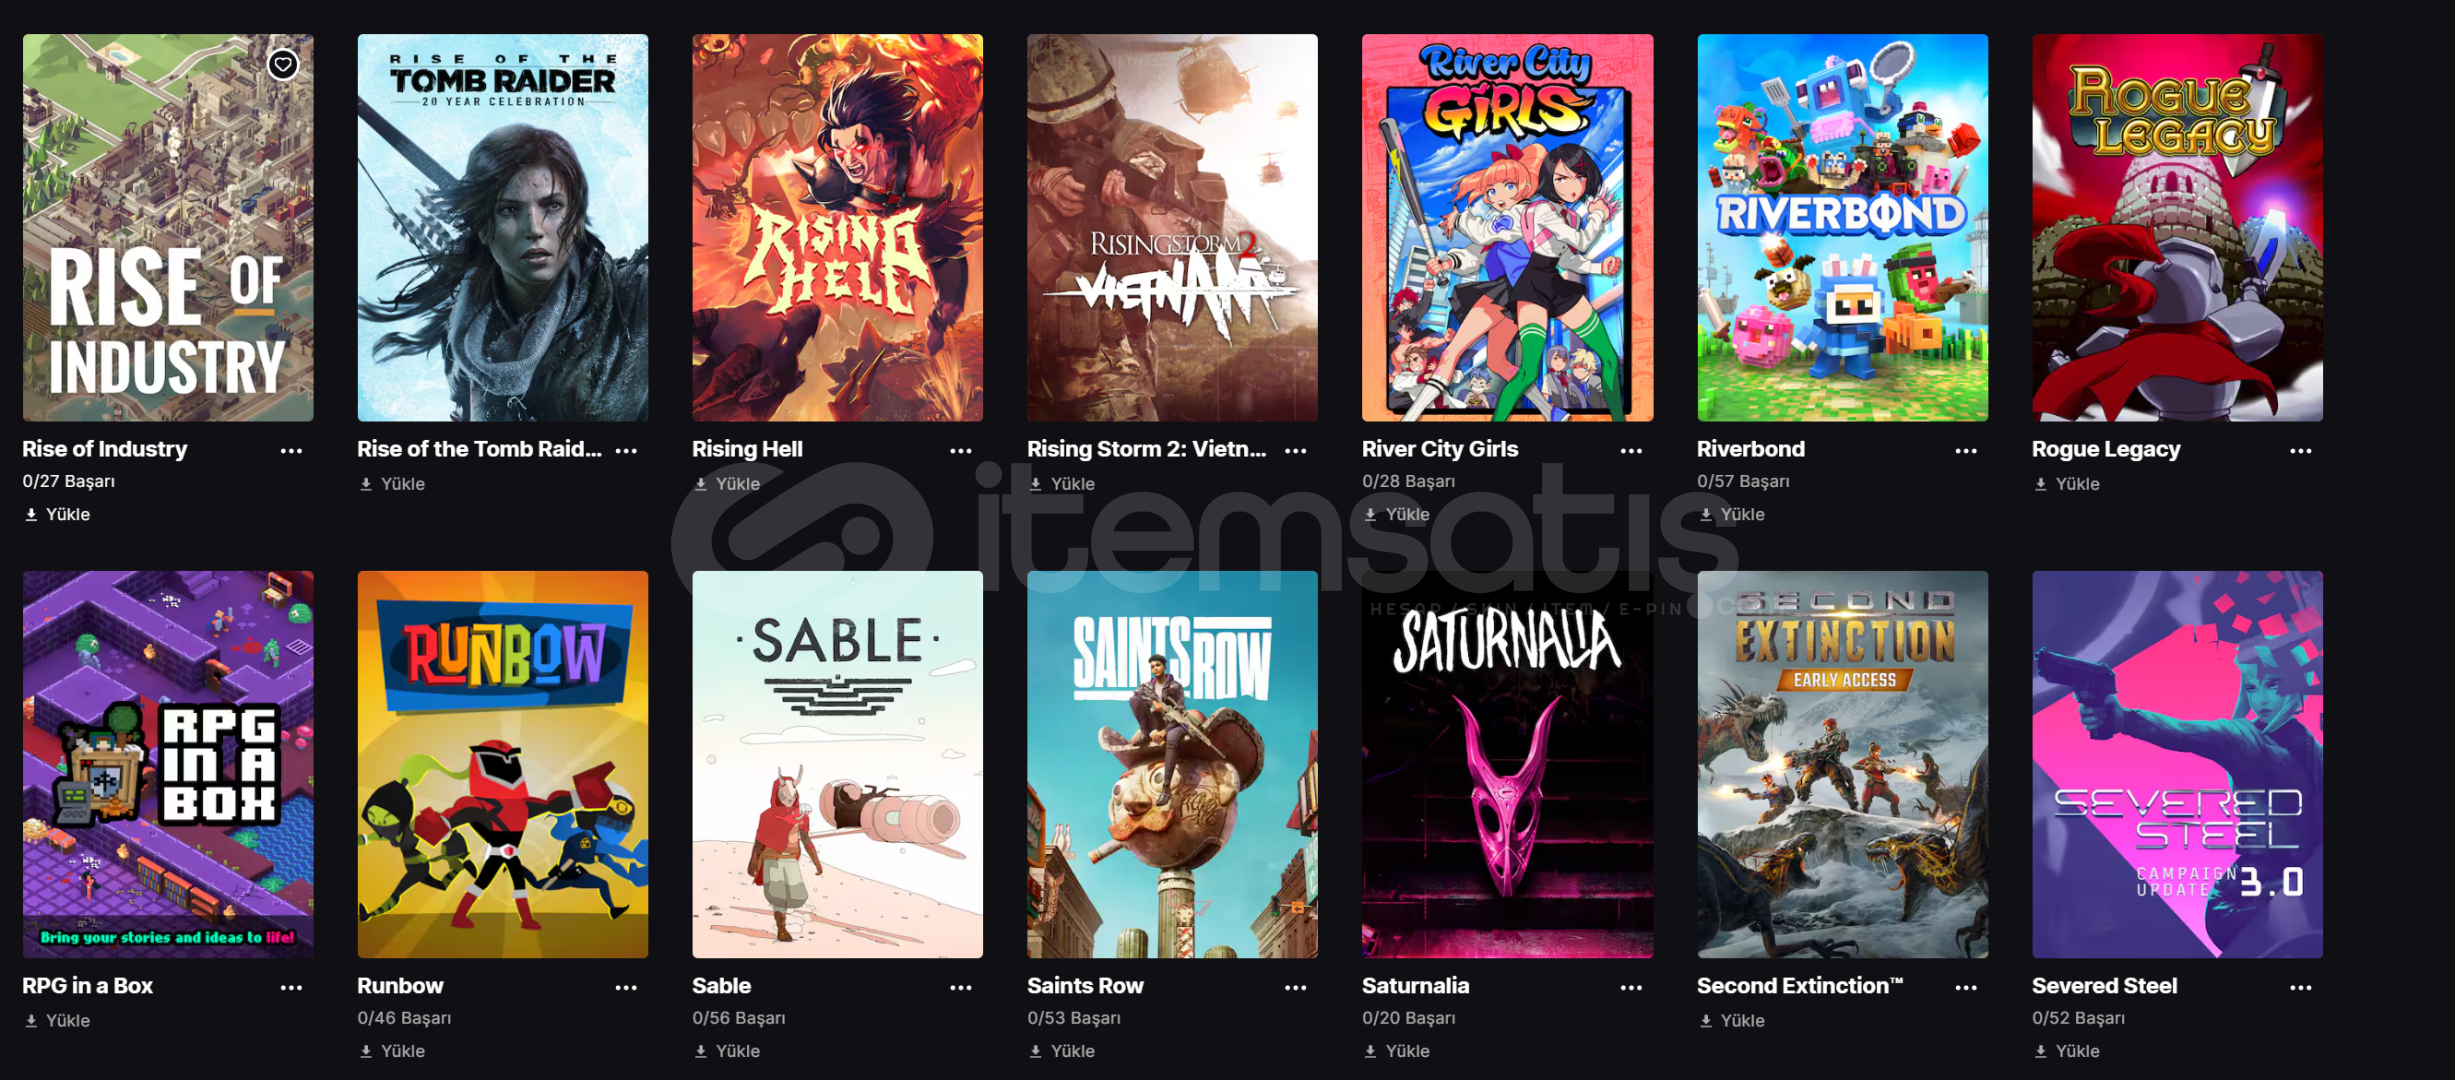Open more options for Runbow

626,988
